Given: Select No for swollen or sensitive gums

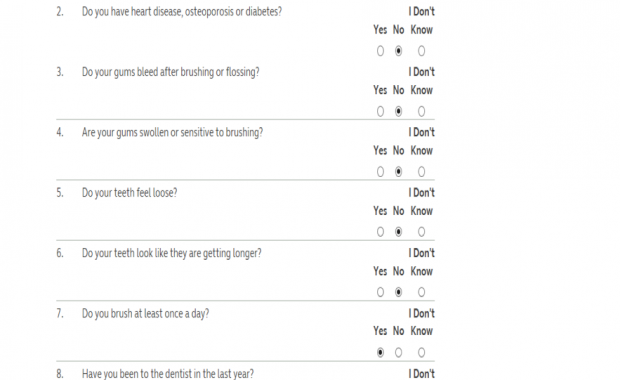Looking at the screenshot, I should 398,172.
